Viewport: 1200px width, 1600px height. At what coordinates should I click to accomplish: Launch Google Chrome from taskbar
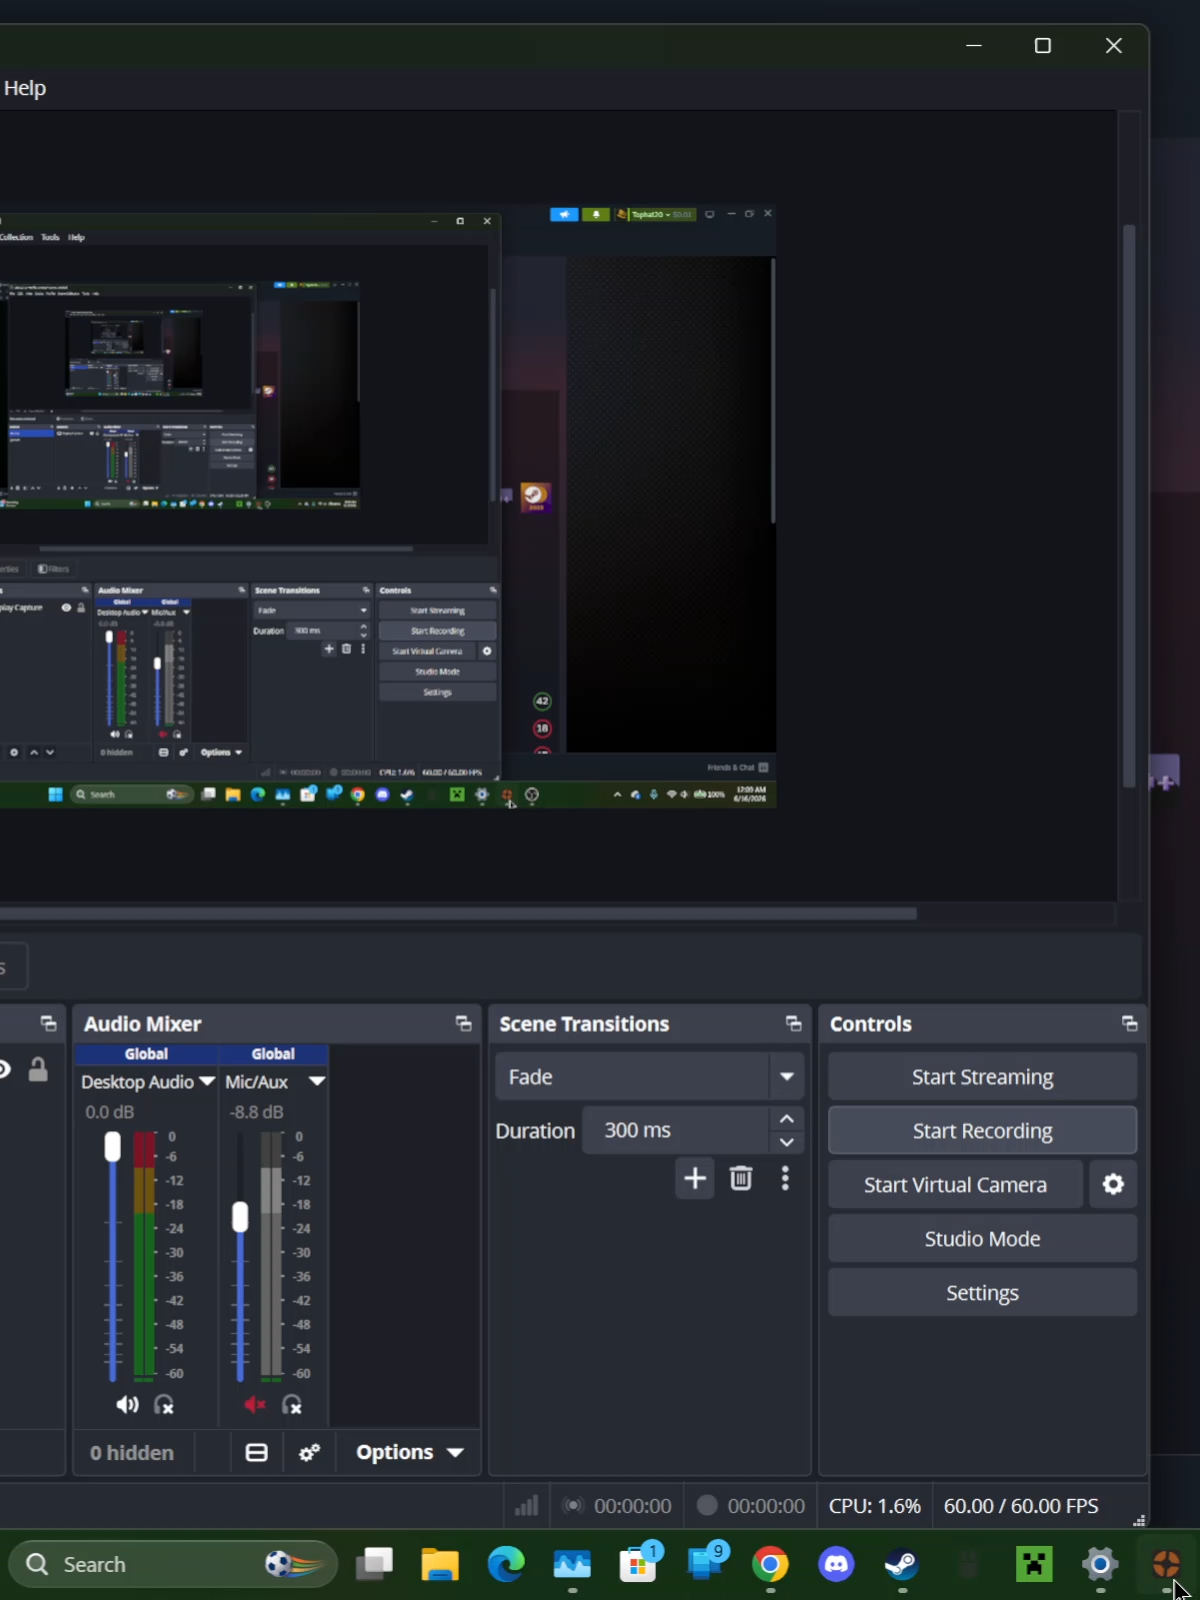(x=770, y=1565)
